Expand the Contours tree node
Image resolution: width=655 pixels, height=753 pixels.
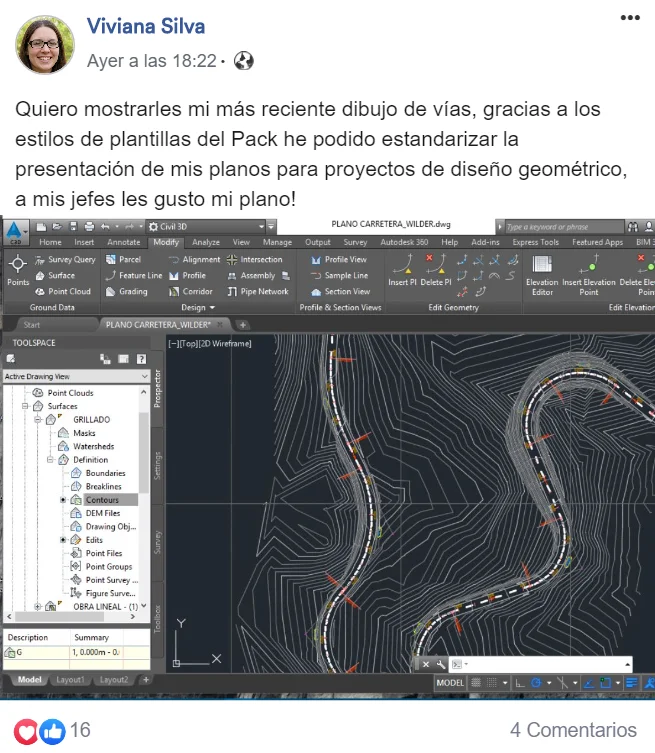pyautogui.click(x=63, y=500)
